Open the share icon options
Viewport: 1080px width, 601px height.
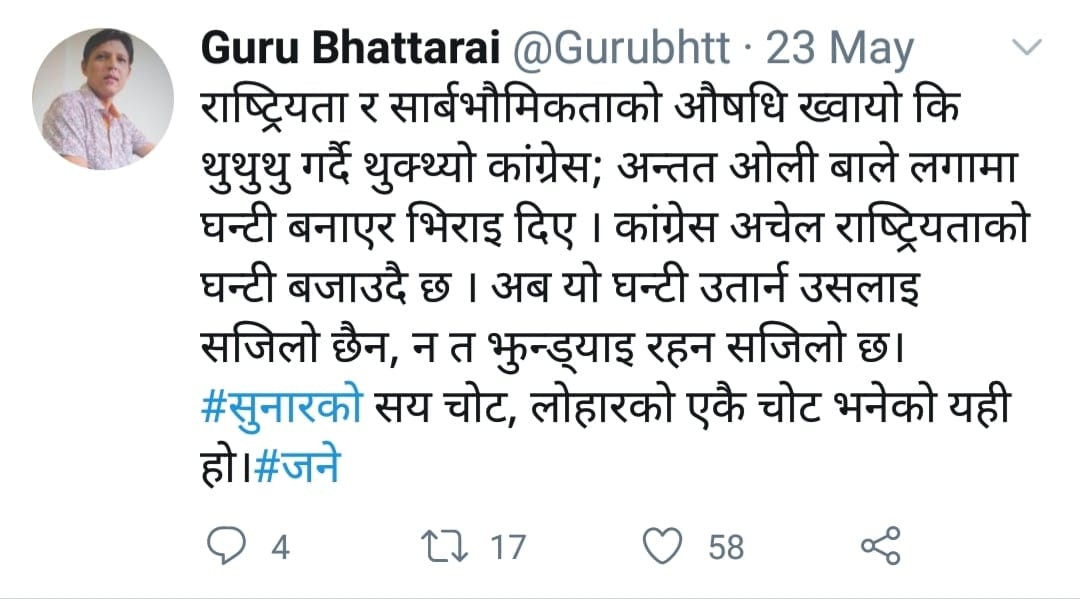(x=880, y=546)
